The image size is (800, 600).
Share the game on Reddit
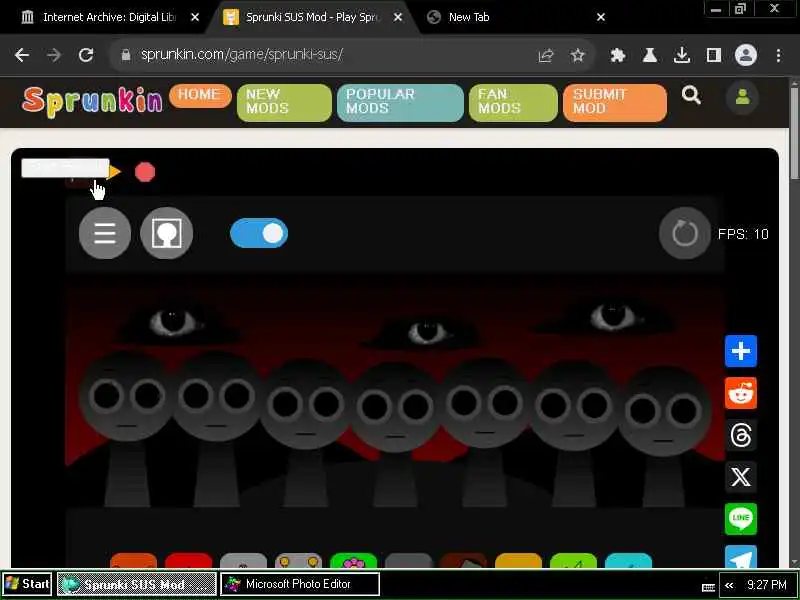(741, 393)
